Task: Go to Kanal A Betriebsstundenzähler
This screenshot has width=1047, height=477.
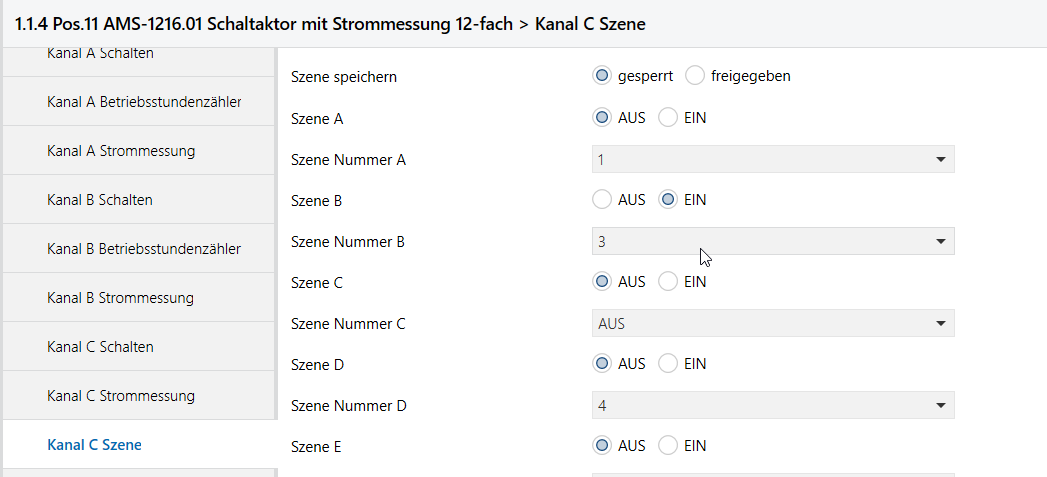Action: (x=143, y=102)
